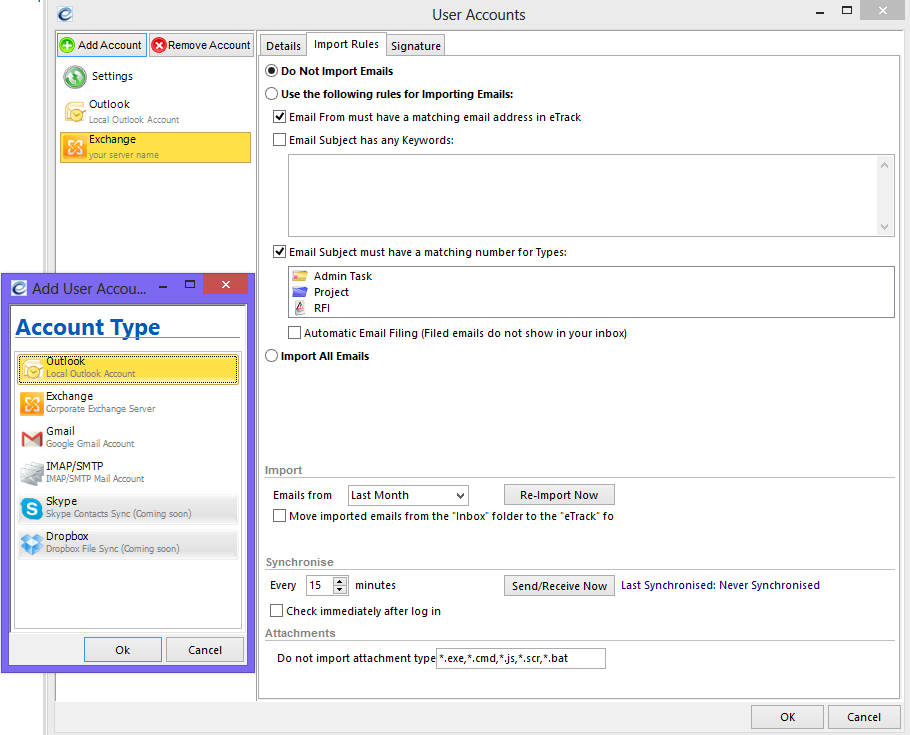Click the eTrack logo in Add User Account dialog
The width and height of the screenshot is (910, 735).
click(x=19, y=288)
